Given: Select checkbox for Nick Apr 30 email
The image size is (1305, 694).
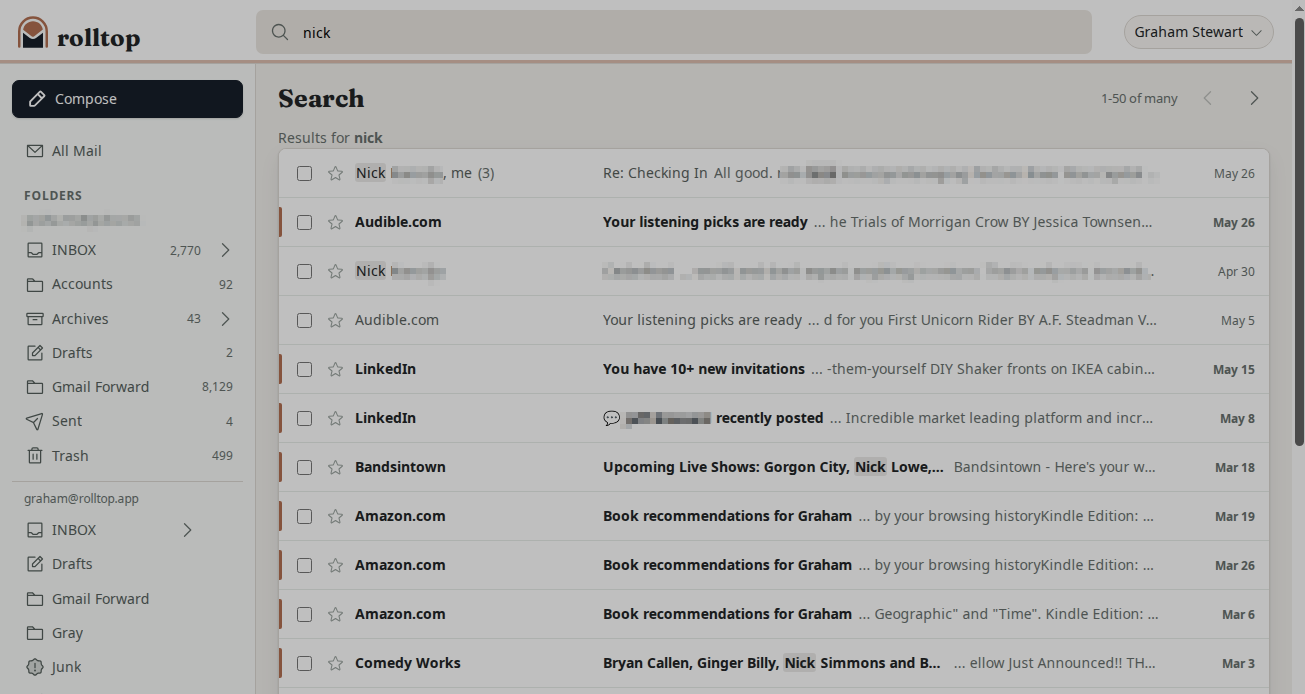Looking at the screenshot, I should click(305, 271).
